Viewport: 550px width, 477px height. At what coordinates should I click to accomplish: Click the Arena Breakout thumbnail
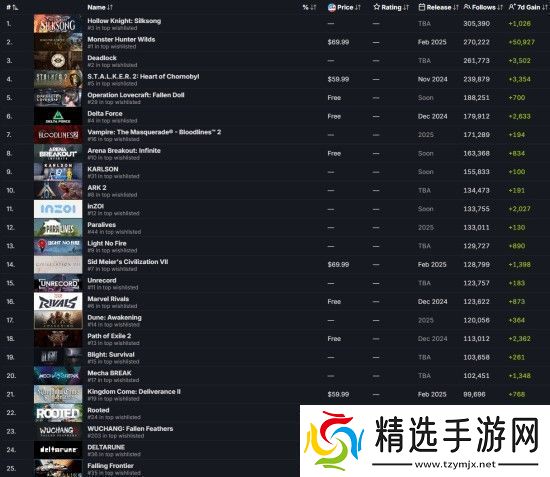tap(58, 153)
